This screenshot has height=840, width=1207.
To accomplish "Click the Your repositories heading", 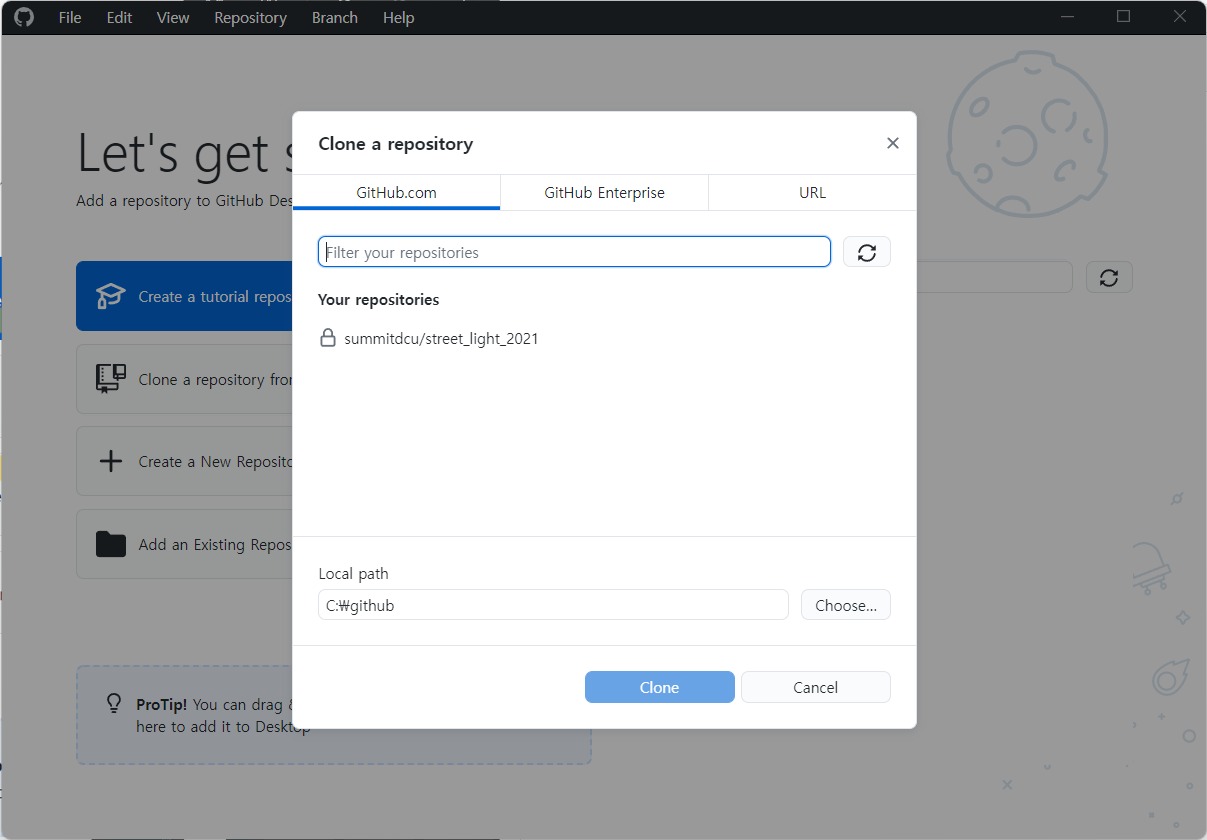I will [x=378, y=300].
